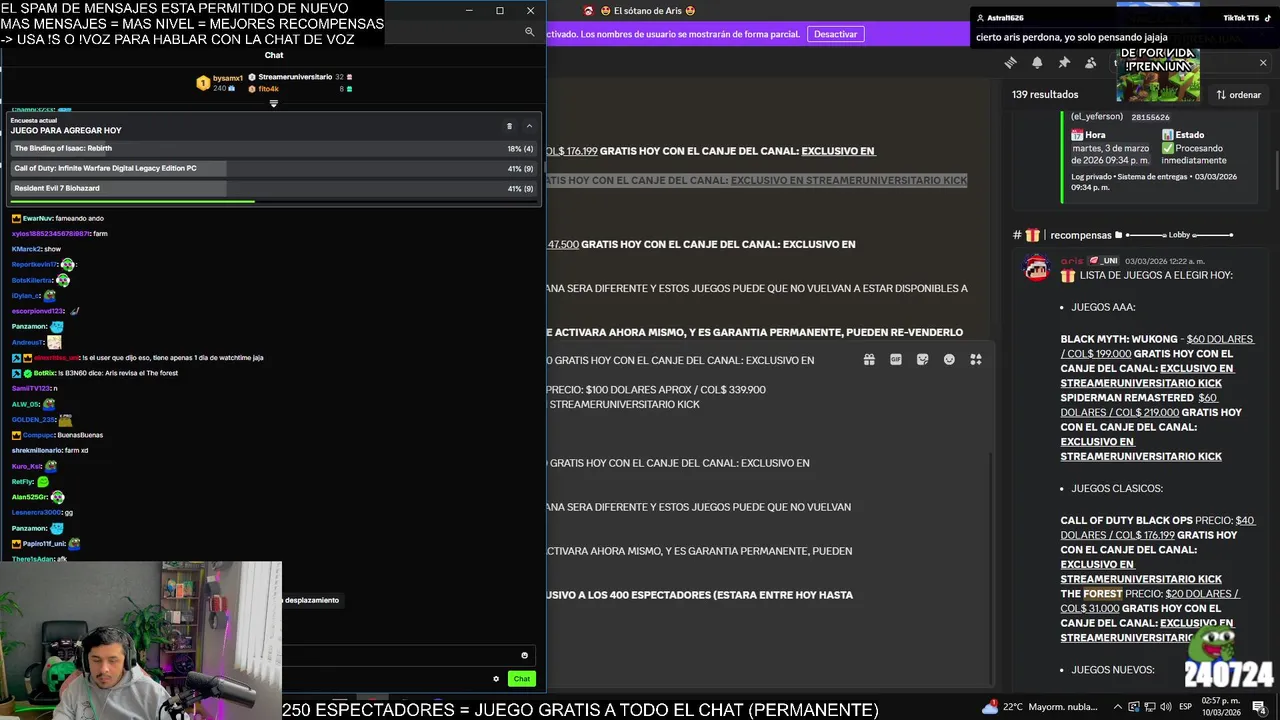Clear the Discord search with X

pyautogui.click(x=1263, y=62)
